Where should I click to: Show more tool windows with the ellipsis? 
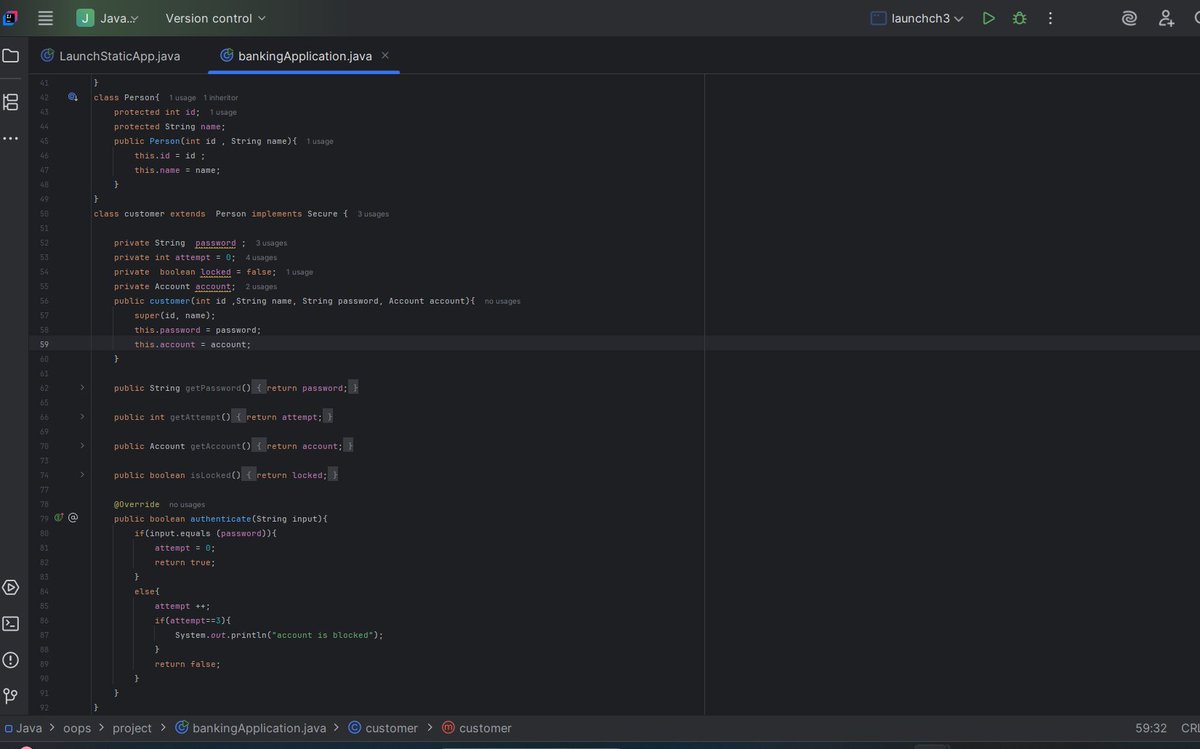[x=11, y=138]
